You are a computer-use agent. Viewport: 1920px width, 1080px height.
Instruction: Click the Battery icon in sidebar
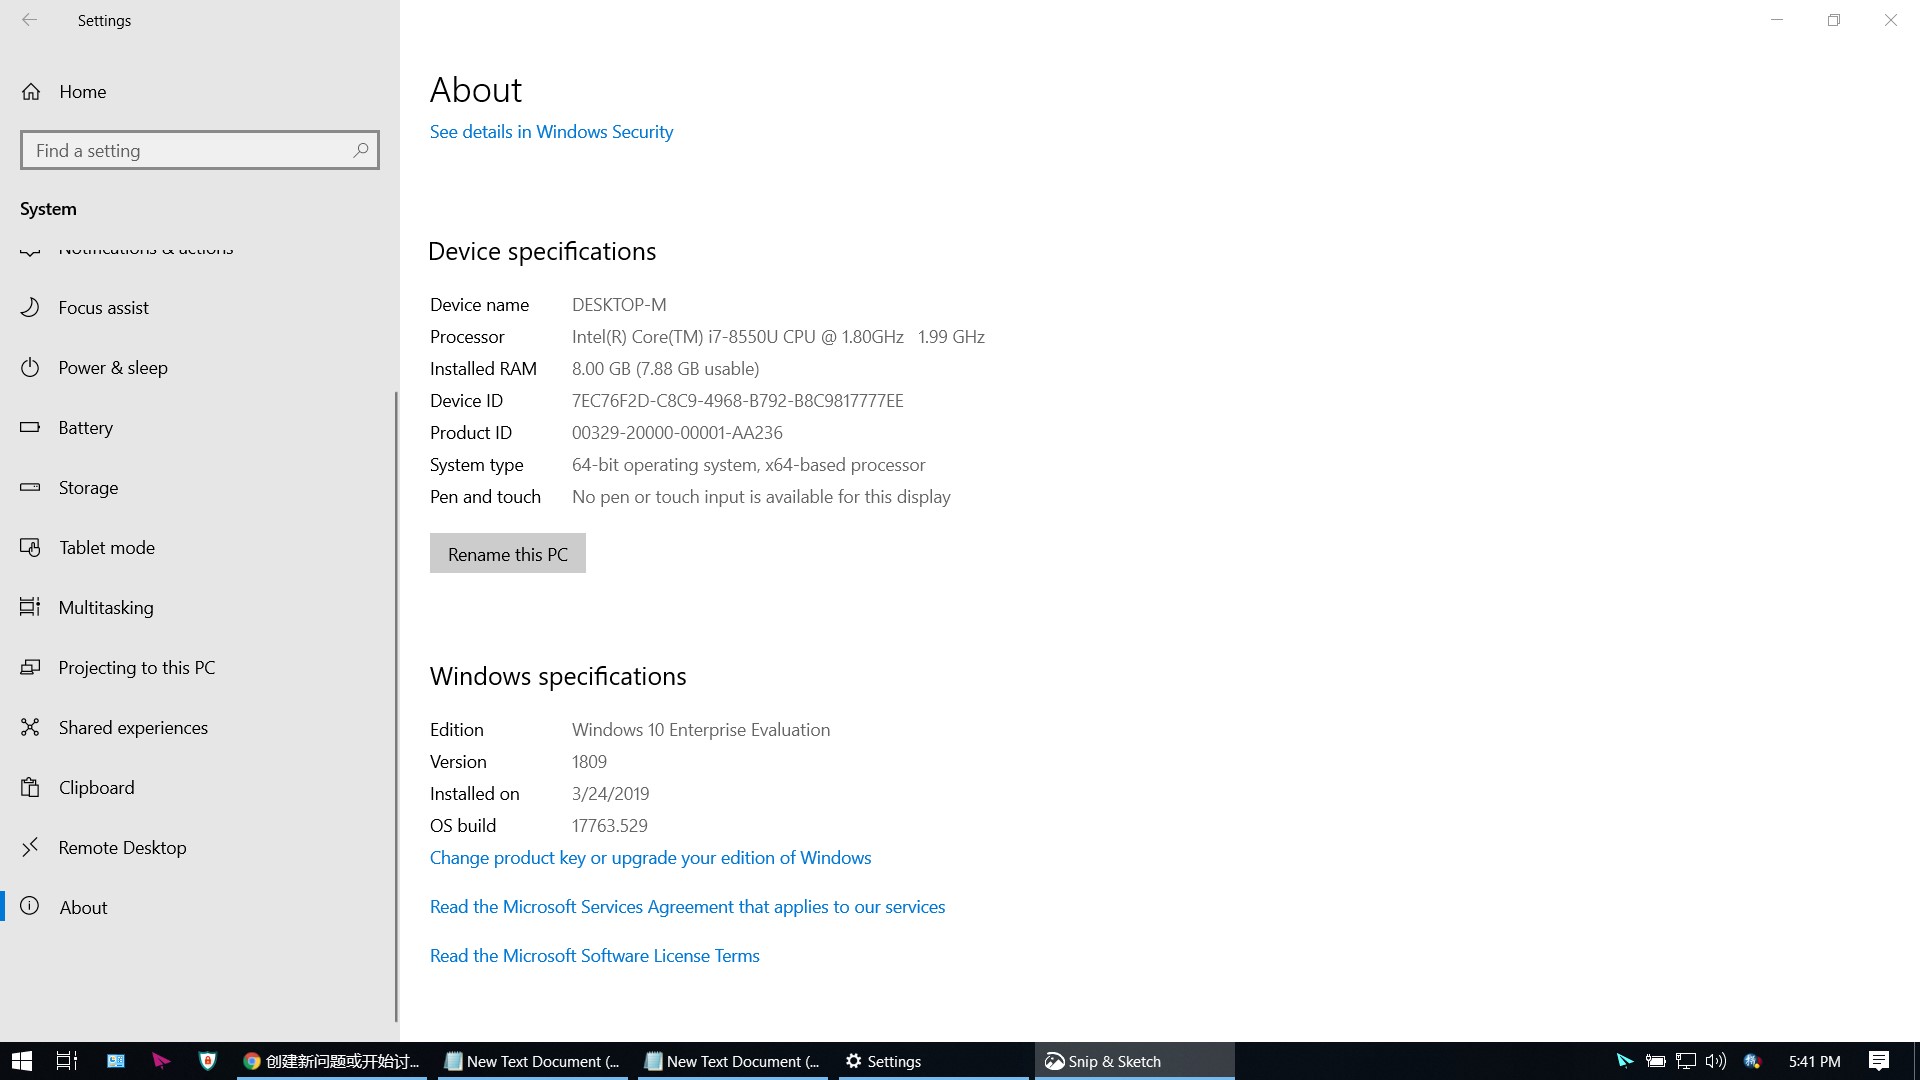coord(30,427)
